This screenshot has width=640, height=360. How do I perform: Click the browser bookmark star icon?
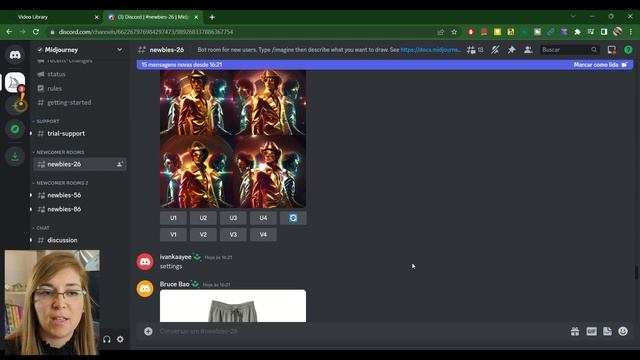click(454, 32)
